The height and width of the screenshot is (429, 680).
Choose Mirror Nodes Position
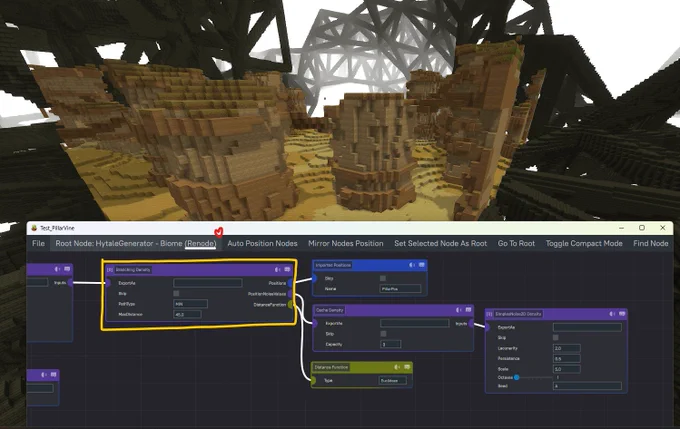pyautogui.click(x=346, y=243)
